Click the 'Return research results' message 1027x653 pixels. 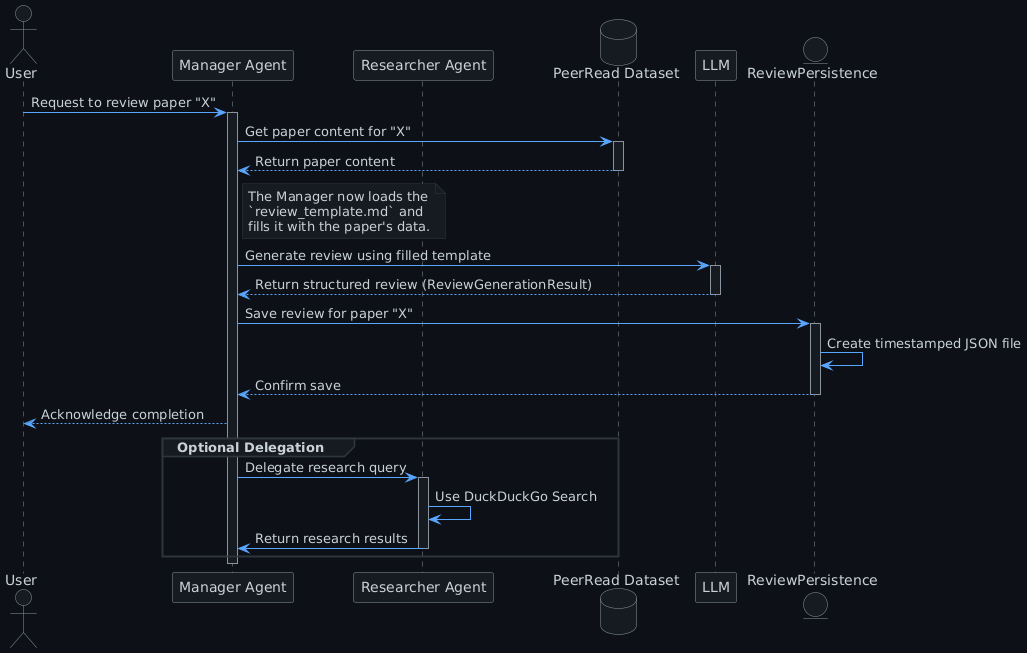331,538
